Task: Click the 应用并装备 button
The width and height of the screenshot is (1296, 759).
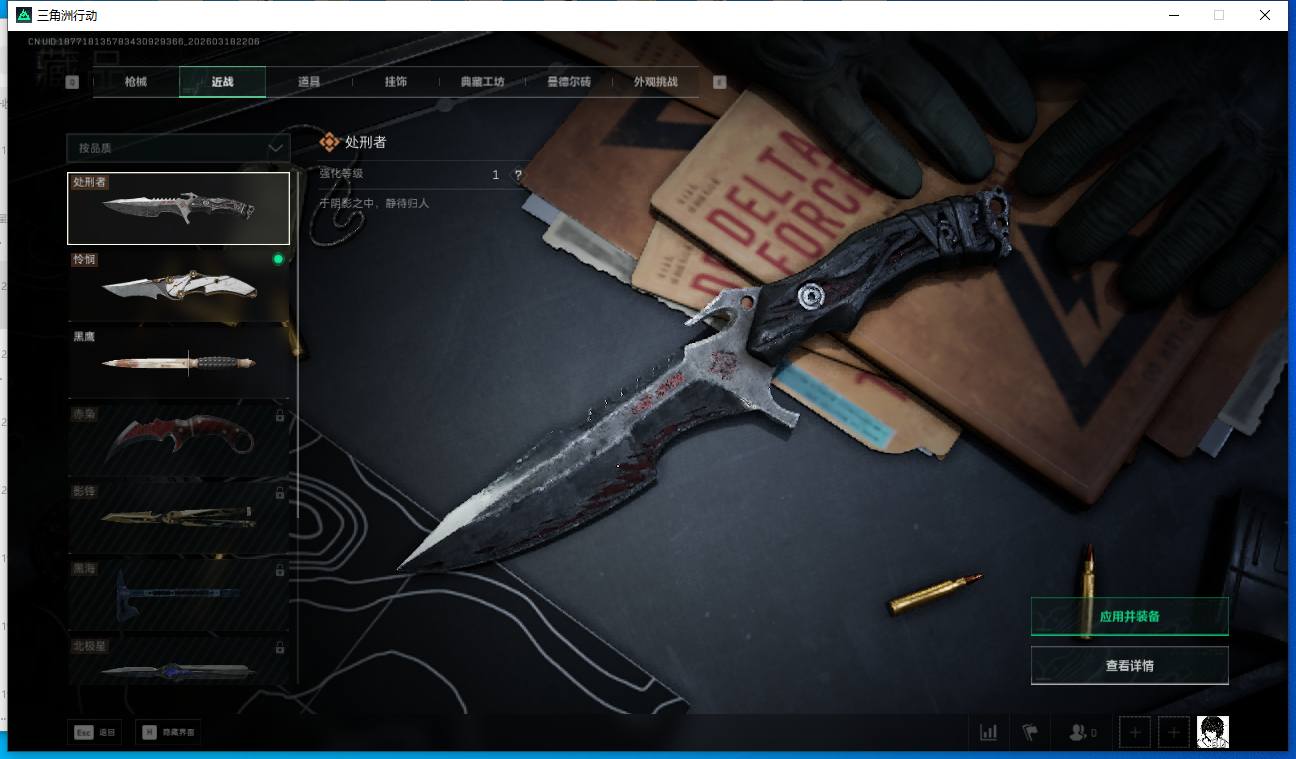Action: [1130, 617]
